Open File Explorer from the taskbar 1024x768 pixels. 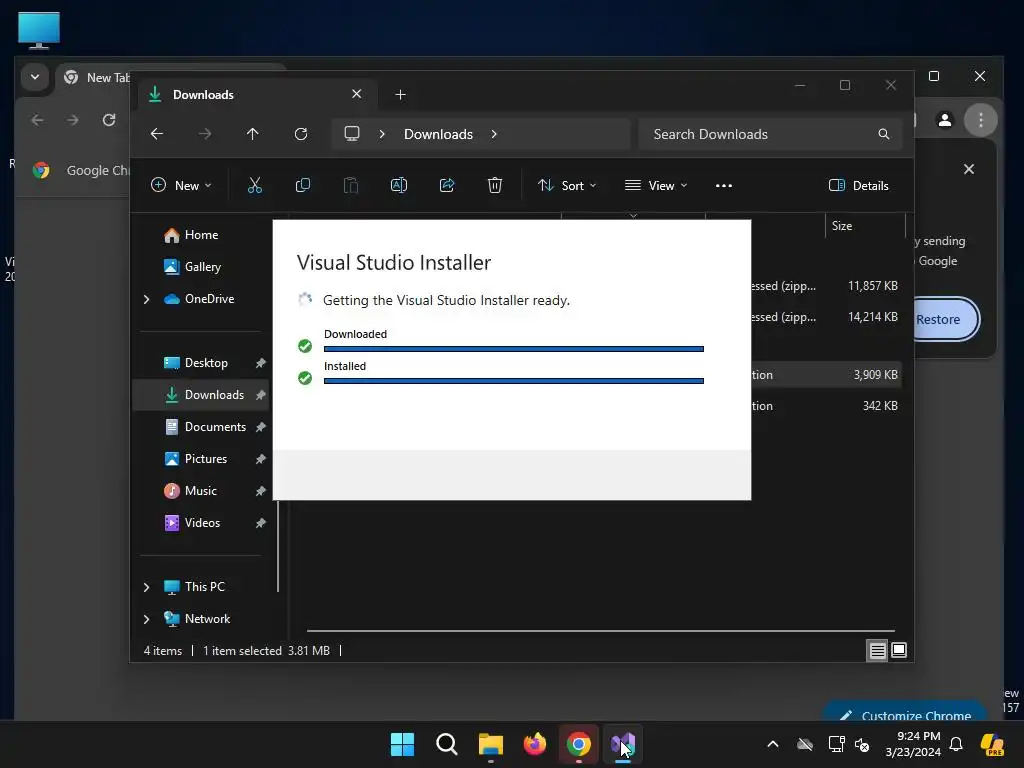(490, 744)
